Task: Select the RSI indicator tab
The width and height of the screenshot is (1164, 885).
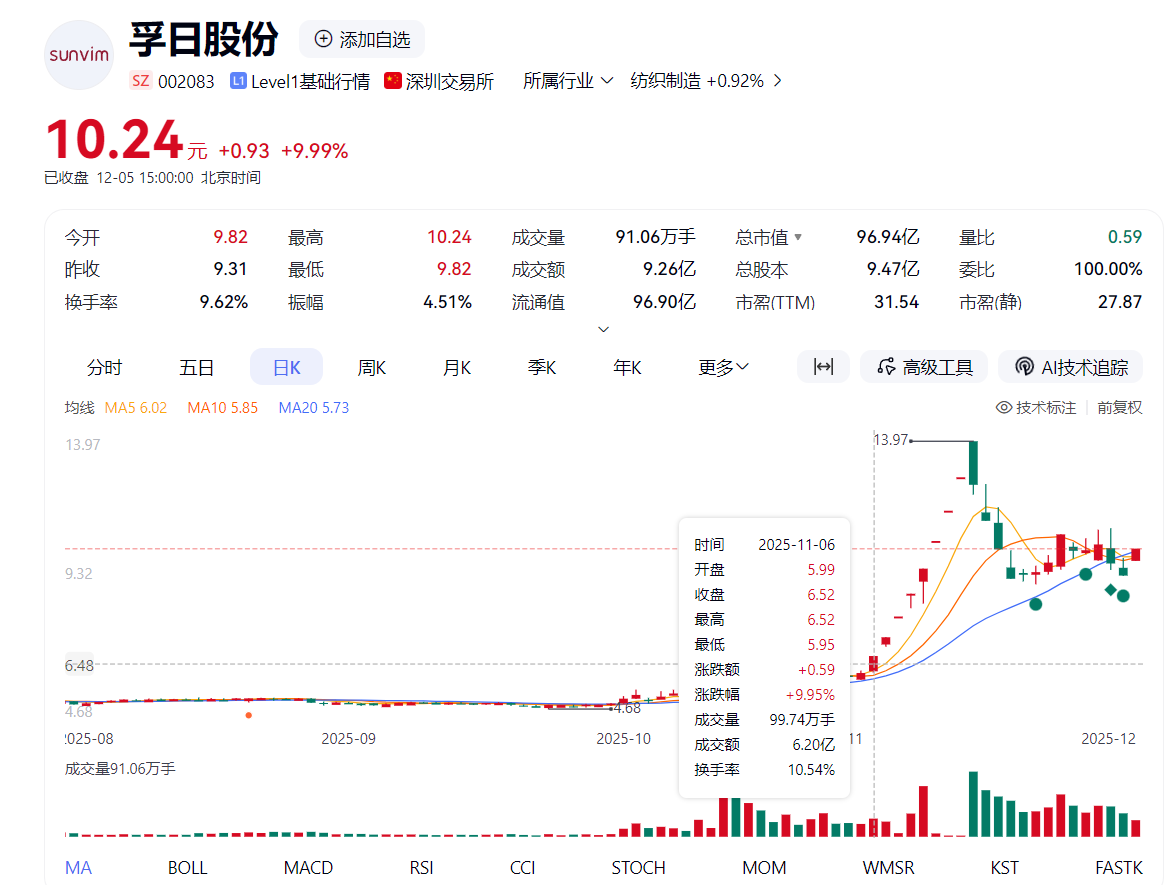Action: 421,868
